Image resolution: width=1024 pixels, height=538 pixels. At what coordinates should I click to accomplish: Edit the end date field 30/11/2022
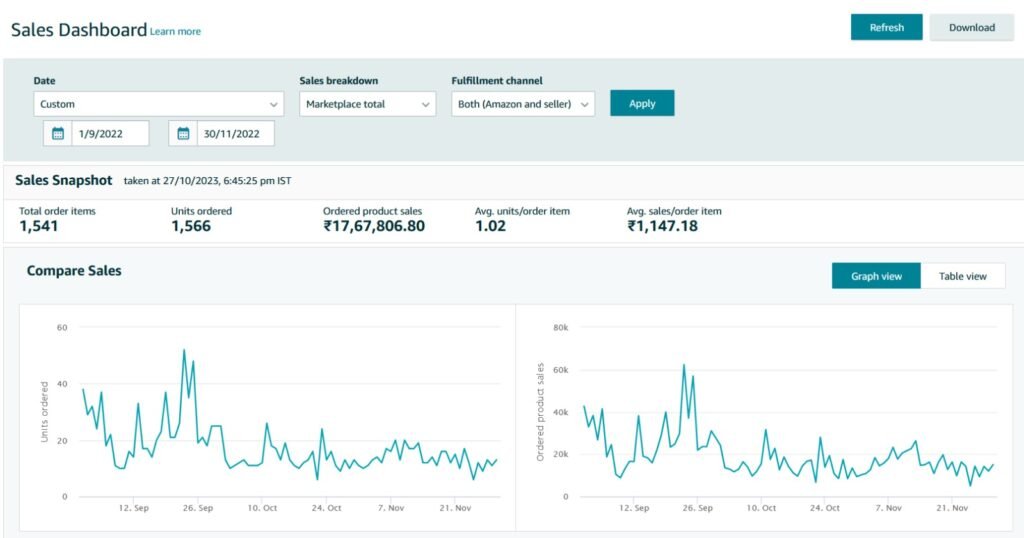pyautogui.click(x=235, y=134)
